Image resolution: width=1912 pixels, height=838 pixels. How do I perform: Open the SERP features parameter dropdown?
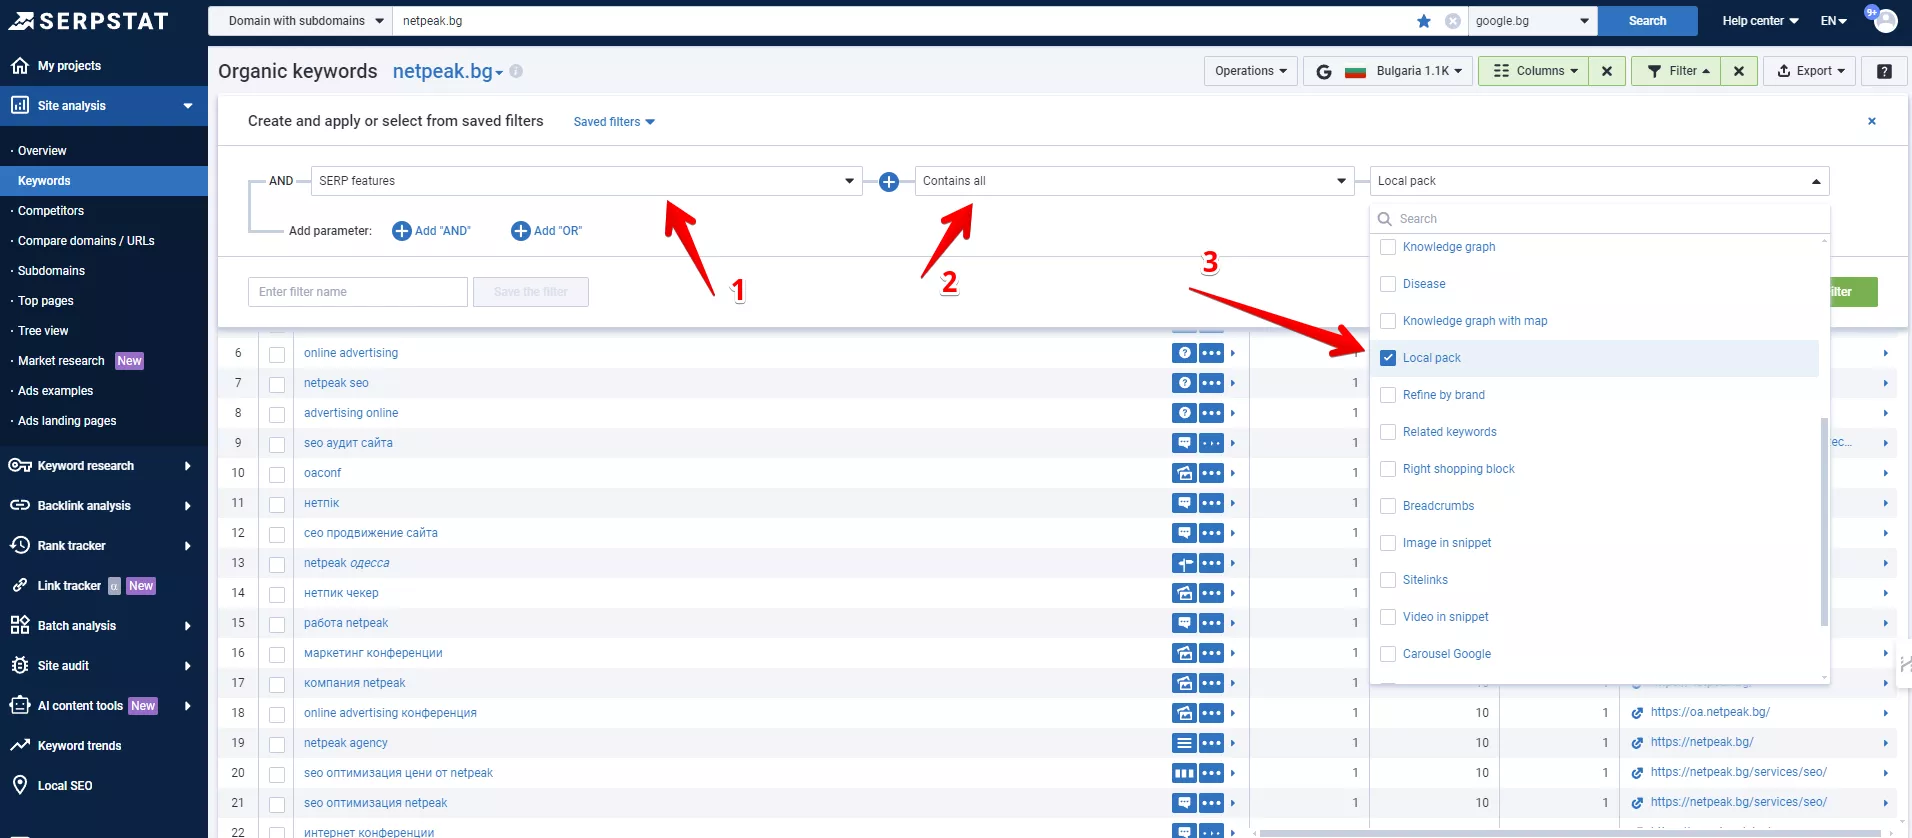(587, 181)
